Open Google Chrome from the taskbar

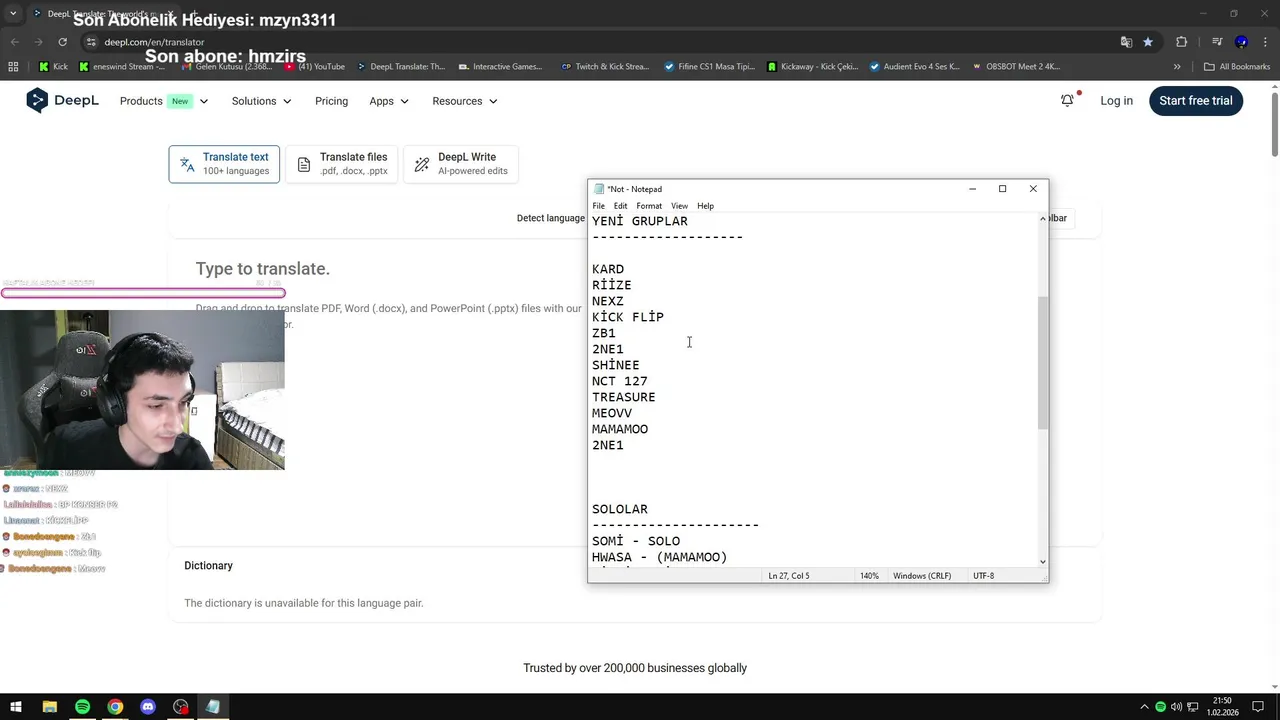click(x=115, y=707)
